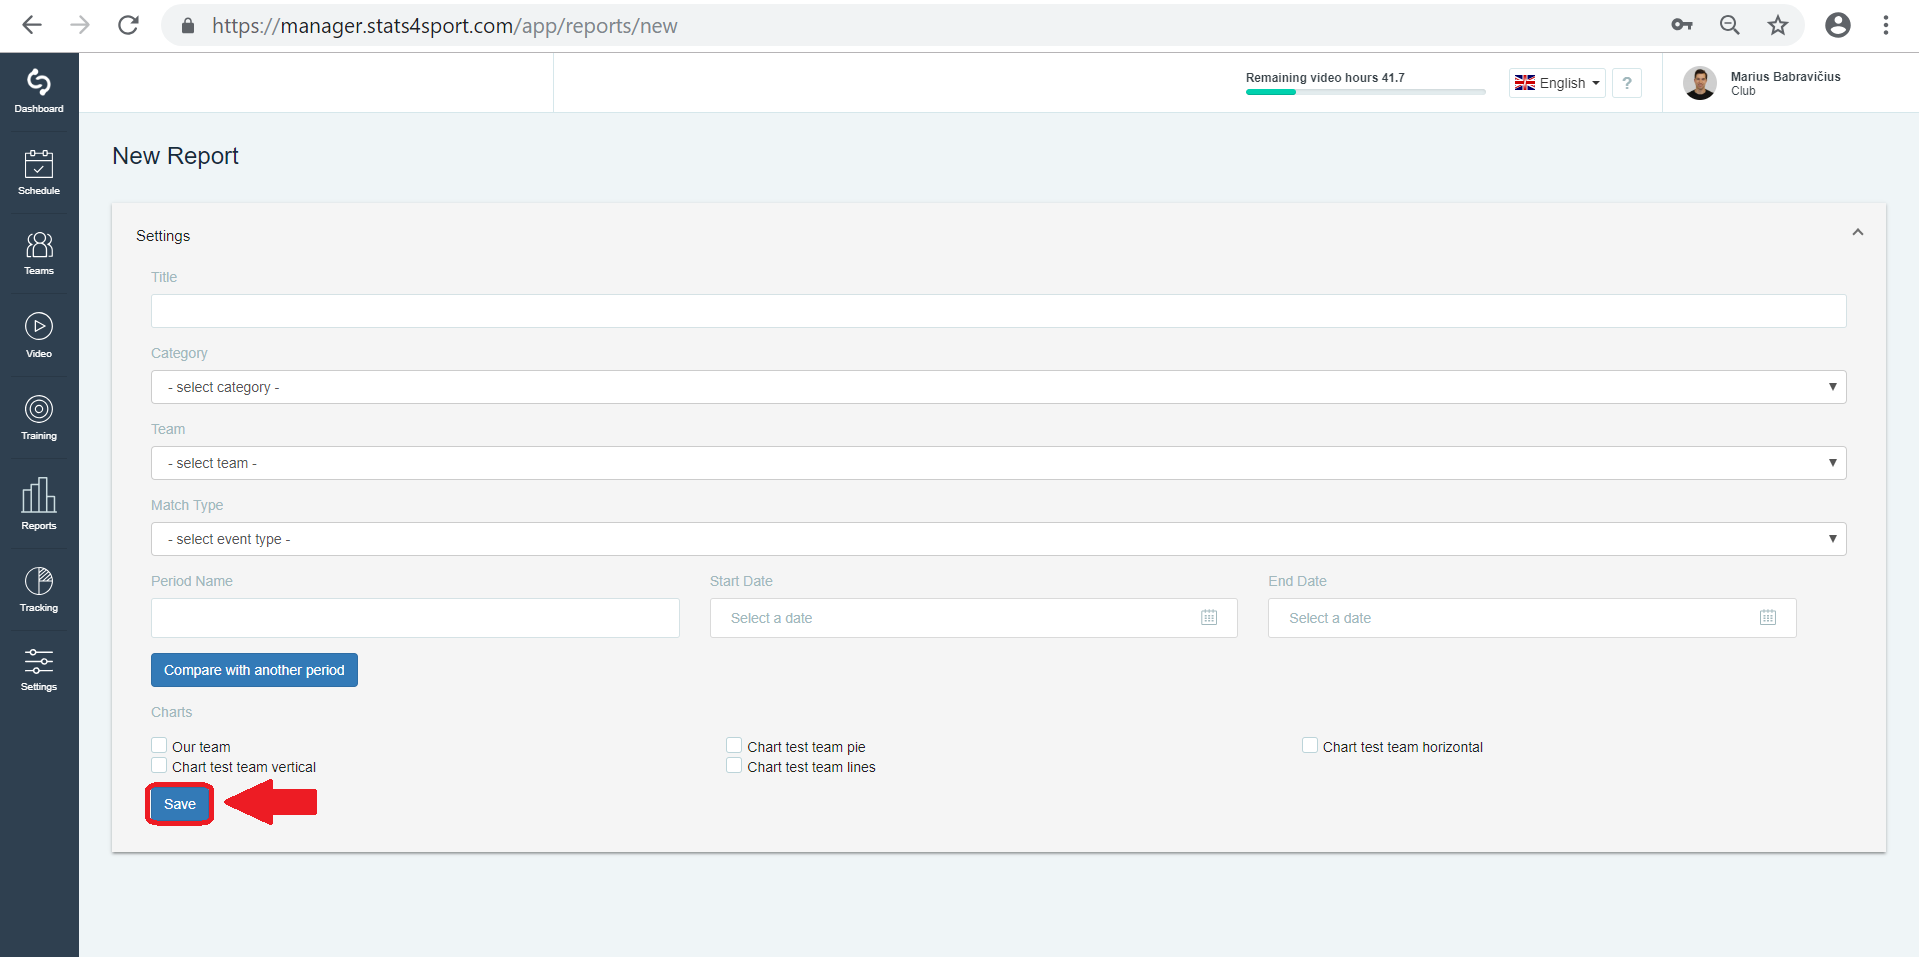Open the select category dropdown
This screenshot has width=1919, height=957.
click(998, 387)
